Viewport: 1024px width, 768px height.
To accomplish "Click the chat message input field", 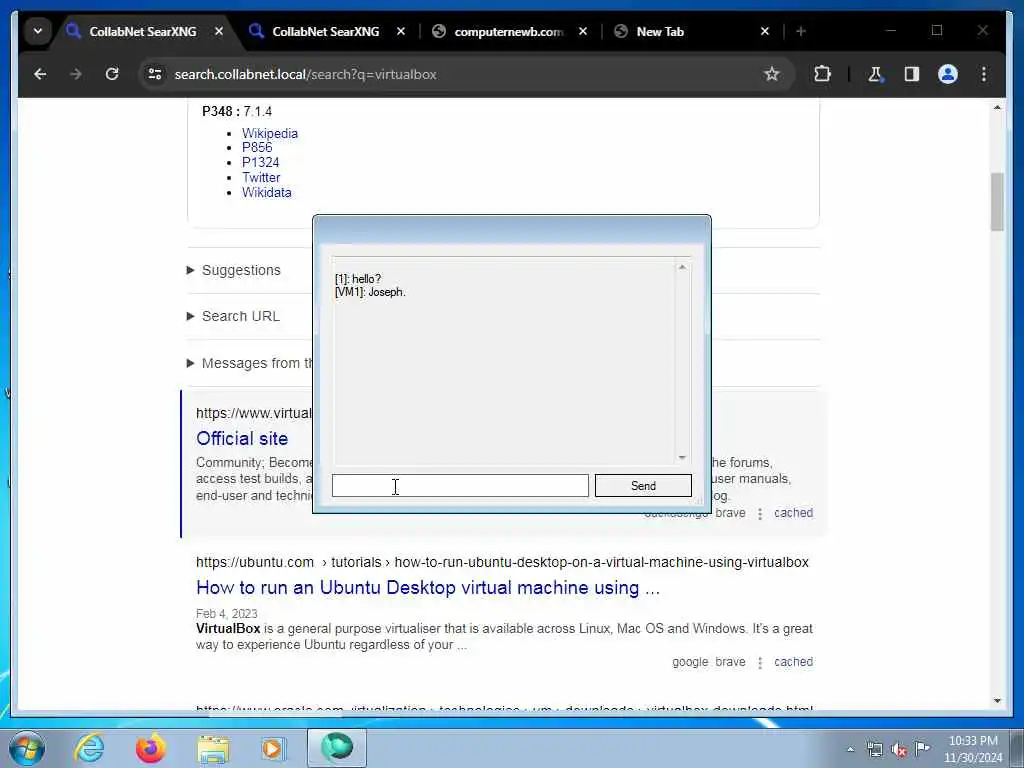I will pyautogui.click(x=460, y=486).
